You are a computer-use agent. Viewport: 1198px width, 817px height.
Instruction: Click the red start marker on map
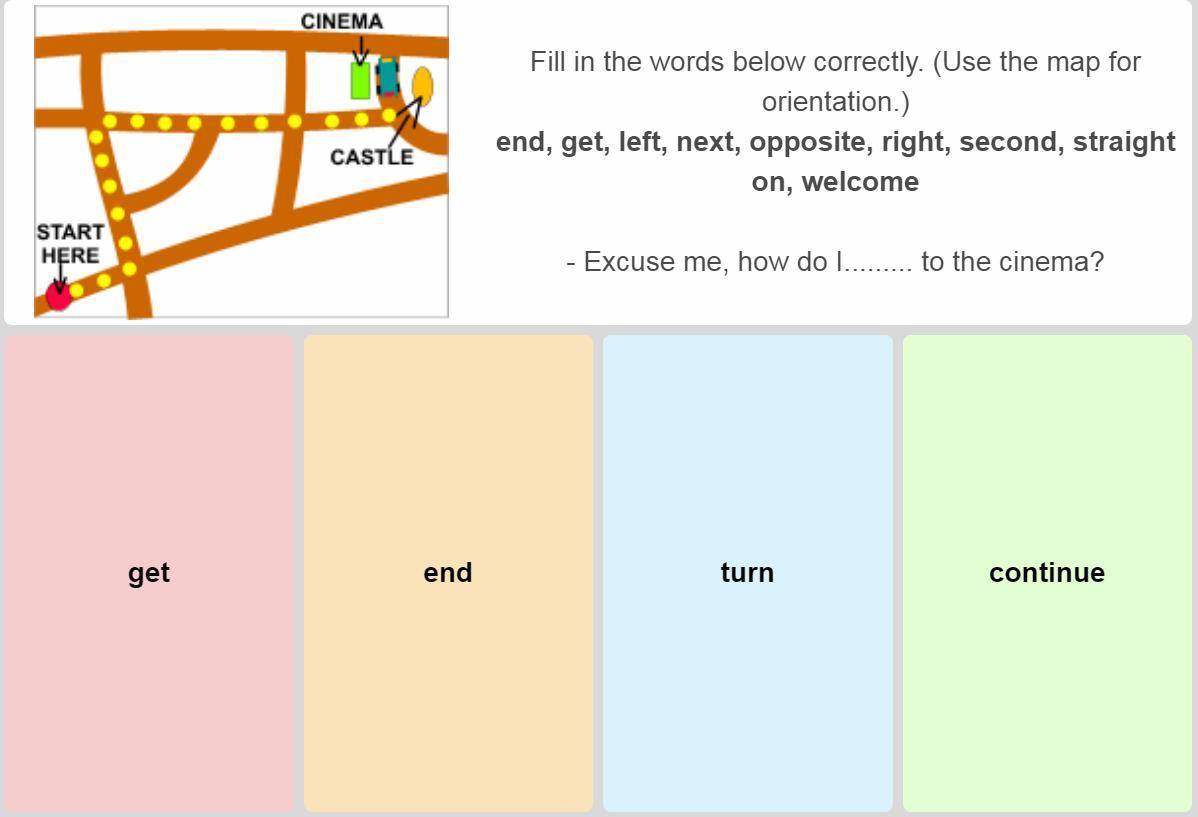point(58,295)
